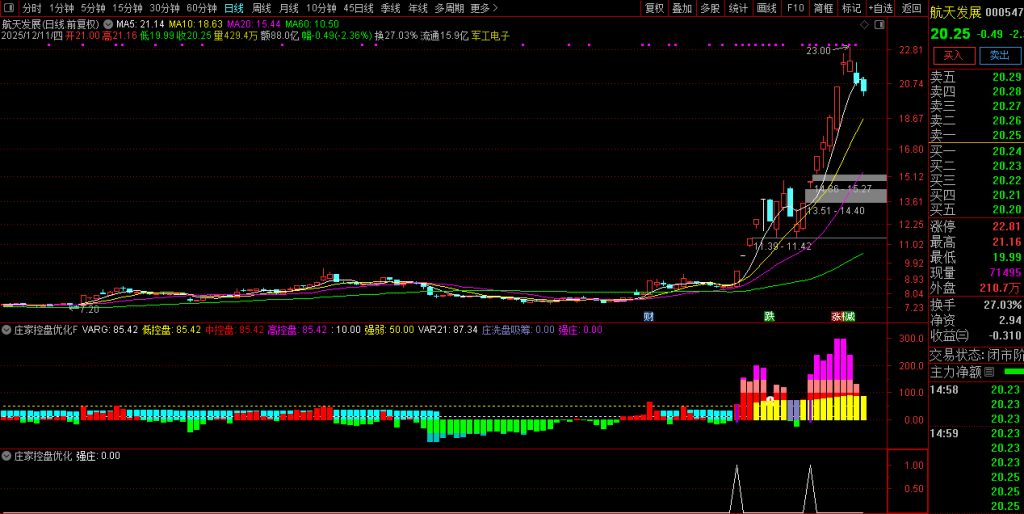The height and width of the screenshot is (514, 1024).
Task: Switch to 分时 intraday view
Action: 31,8
